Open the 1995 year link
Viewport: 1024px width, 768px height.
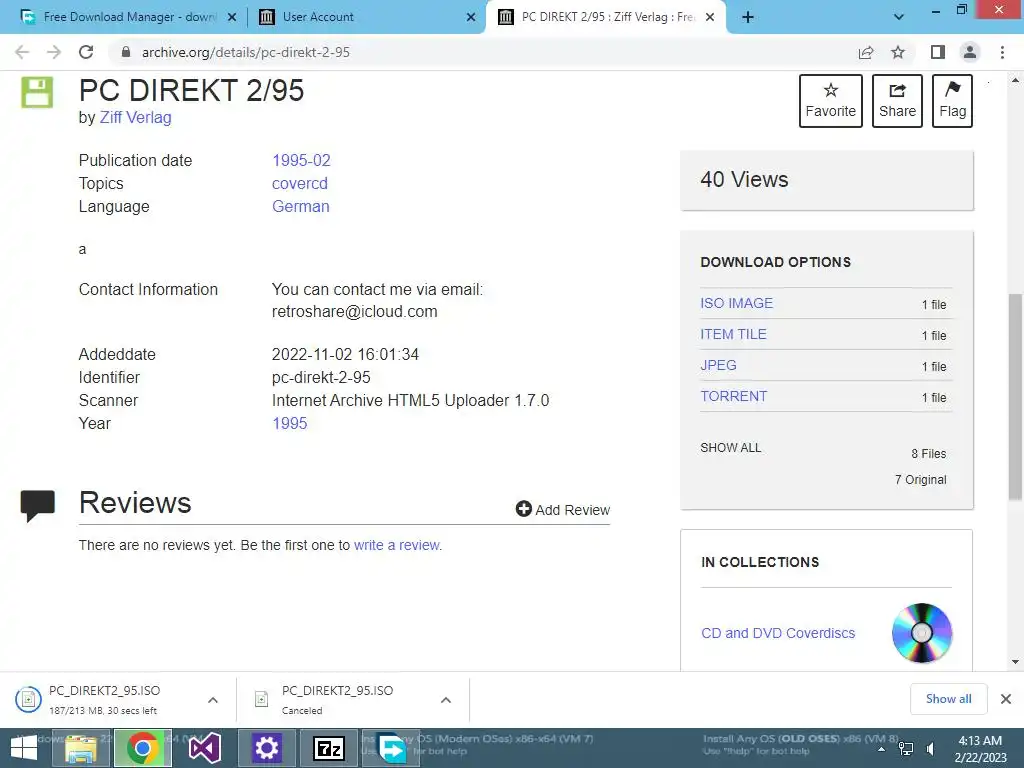coord(289,423)
